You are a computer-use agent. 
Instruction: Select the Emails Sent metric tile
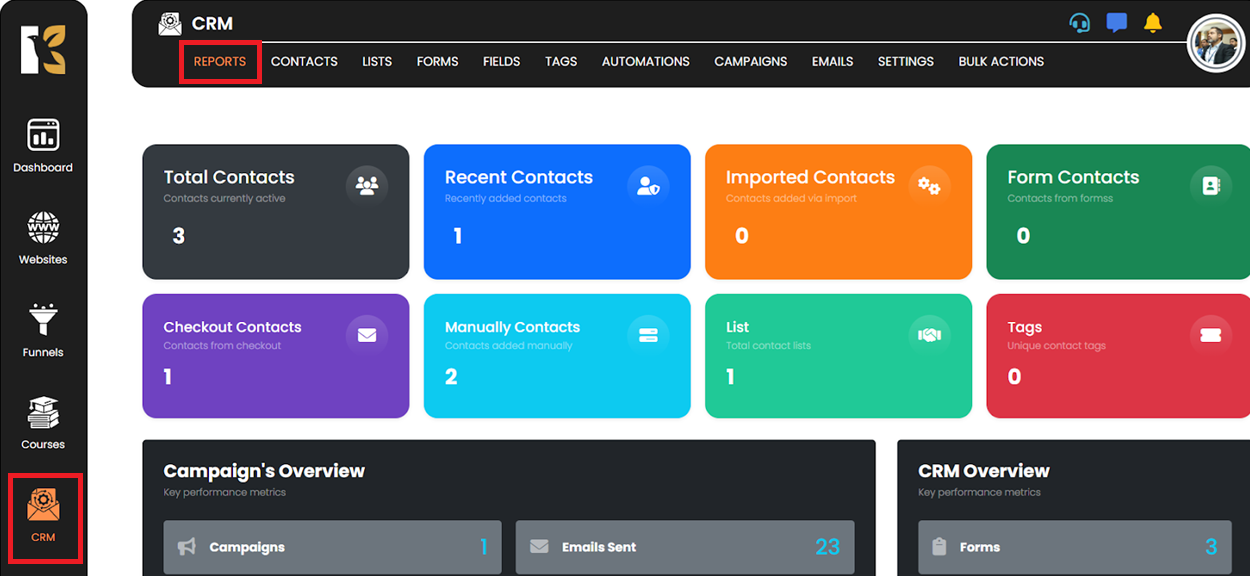(685, 547)
